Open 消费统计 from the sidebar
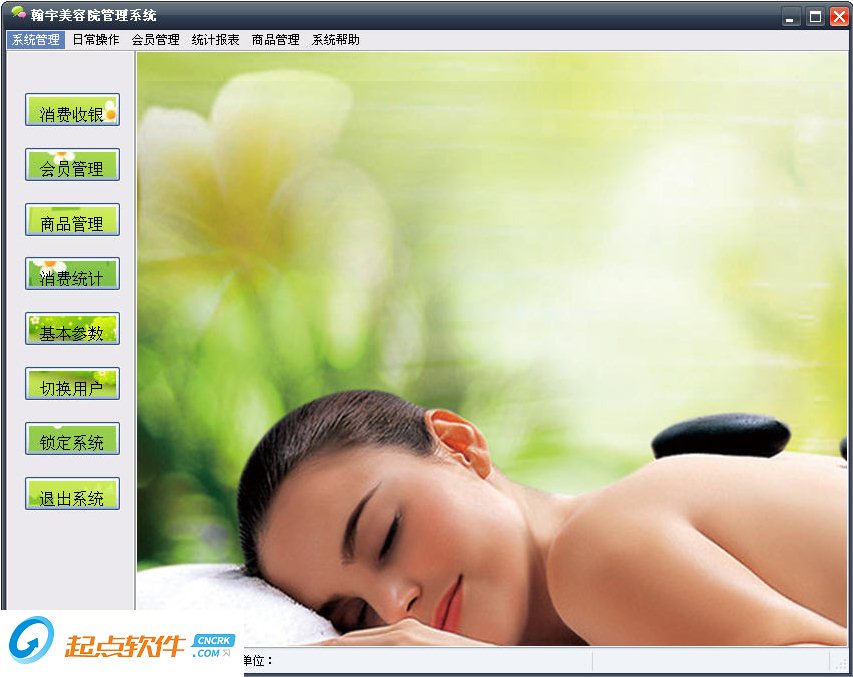853x677 pixels. point(72,274)
